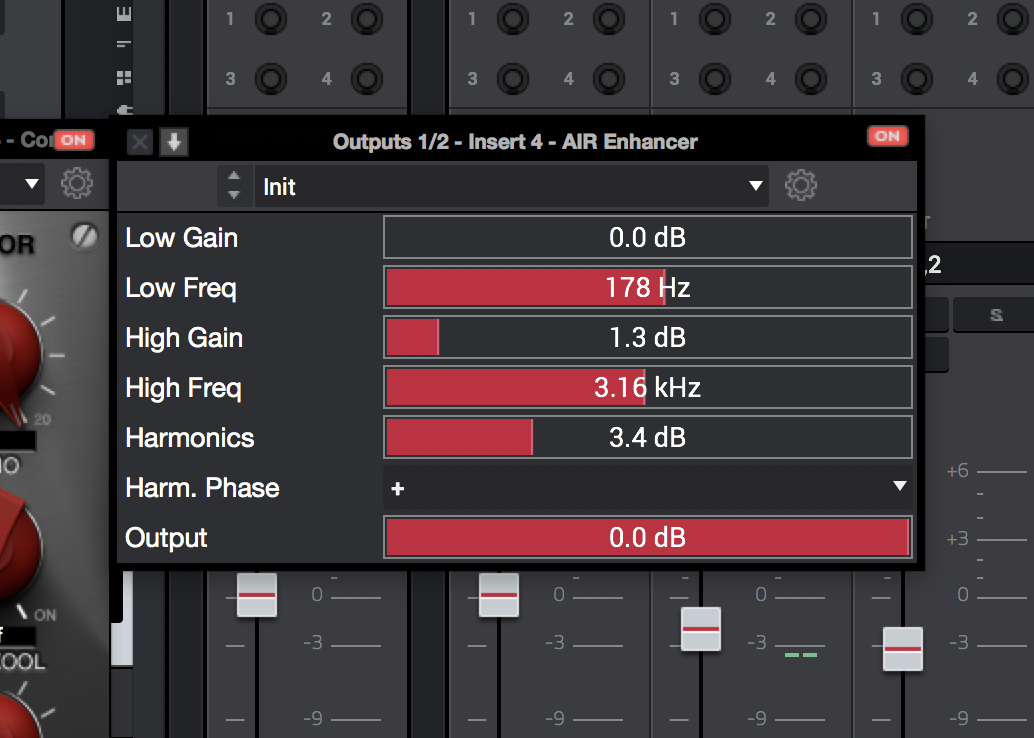Click the slashed-circle icon on compressor panel

click(83, 235)
